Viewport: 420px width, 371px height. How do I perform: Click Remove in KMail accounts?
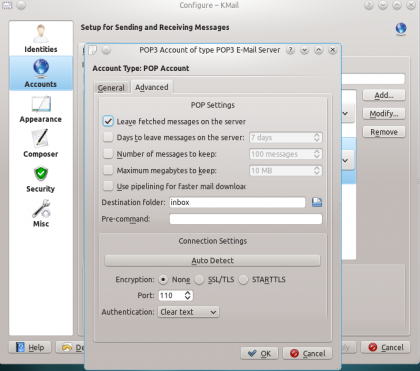(x=384, y=132)
